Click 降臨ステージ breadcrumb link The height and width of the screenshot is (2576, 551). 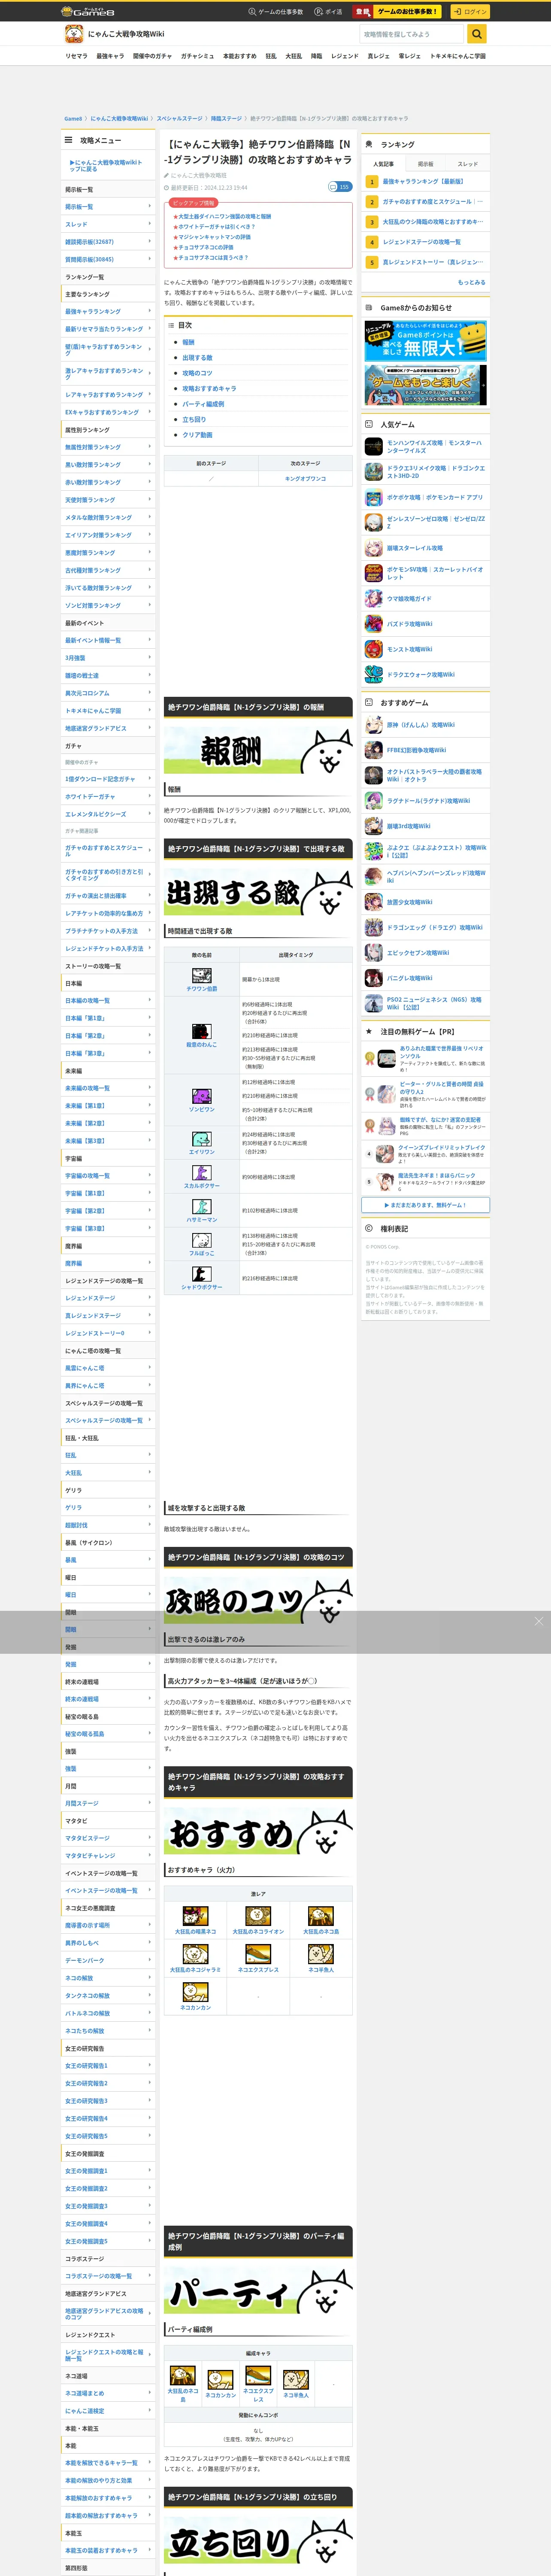click(x=226, y=118)
